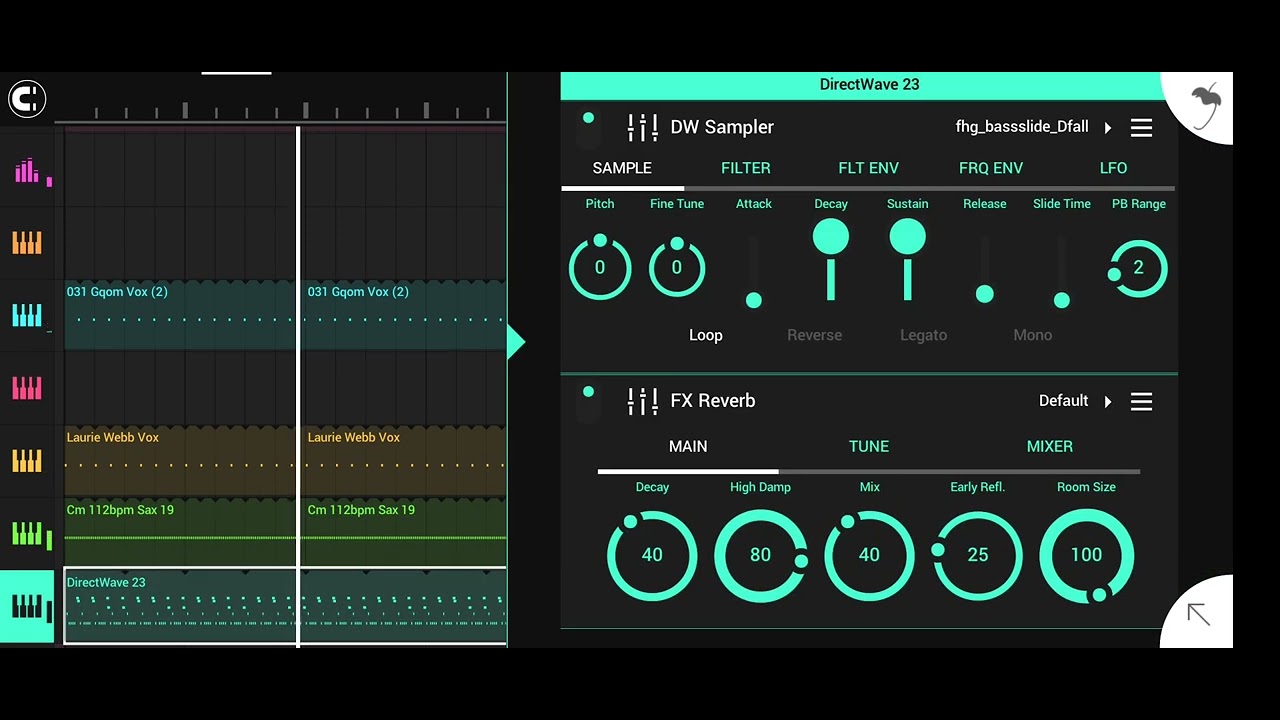Collapse panel with the teal divider arrow
1280x720 pixels.
516,342
